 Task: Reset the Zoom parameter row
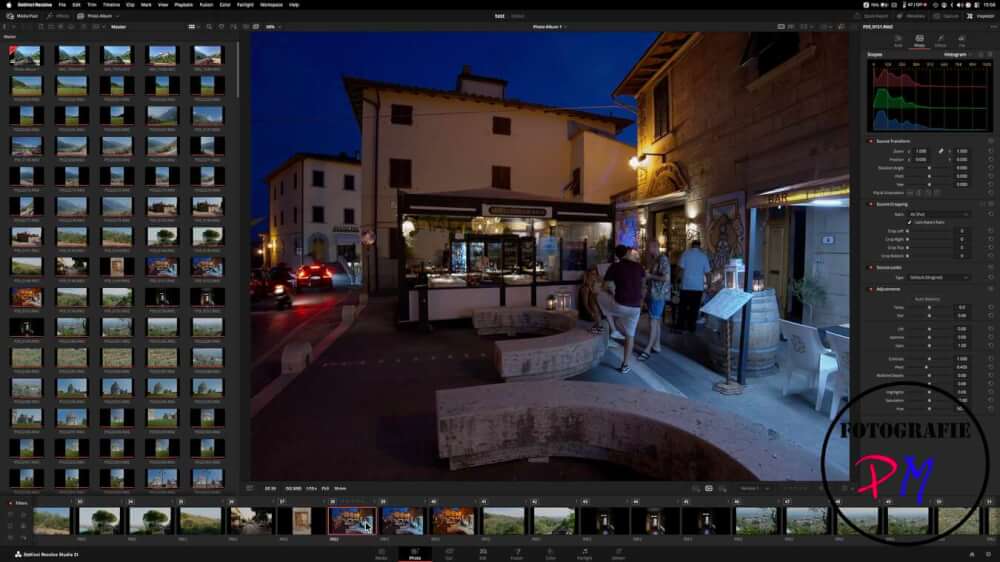pos(990,151)
